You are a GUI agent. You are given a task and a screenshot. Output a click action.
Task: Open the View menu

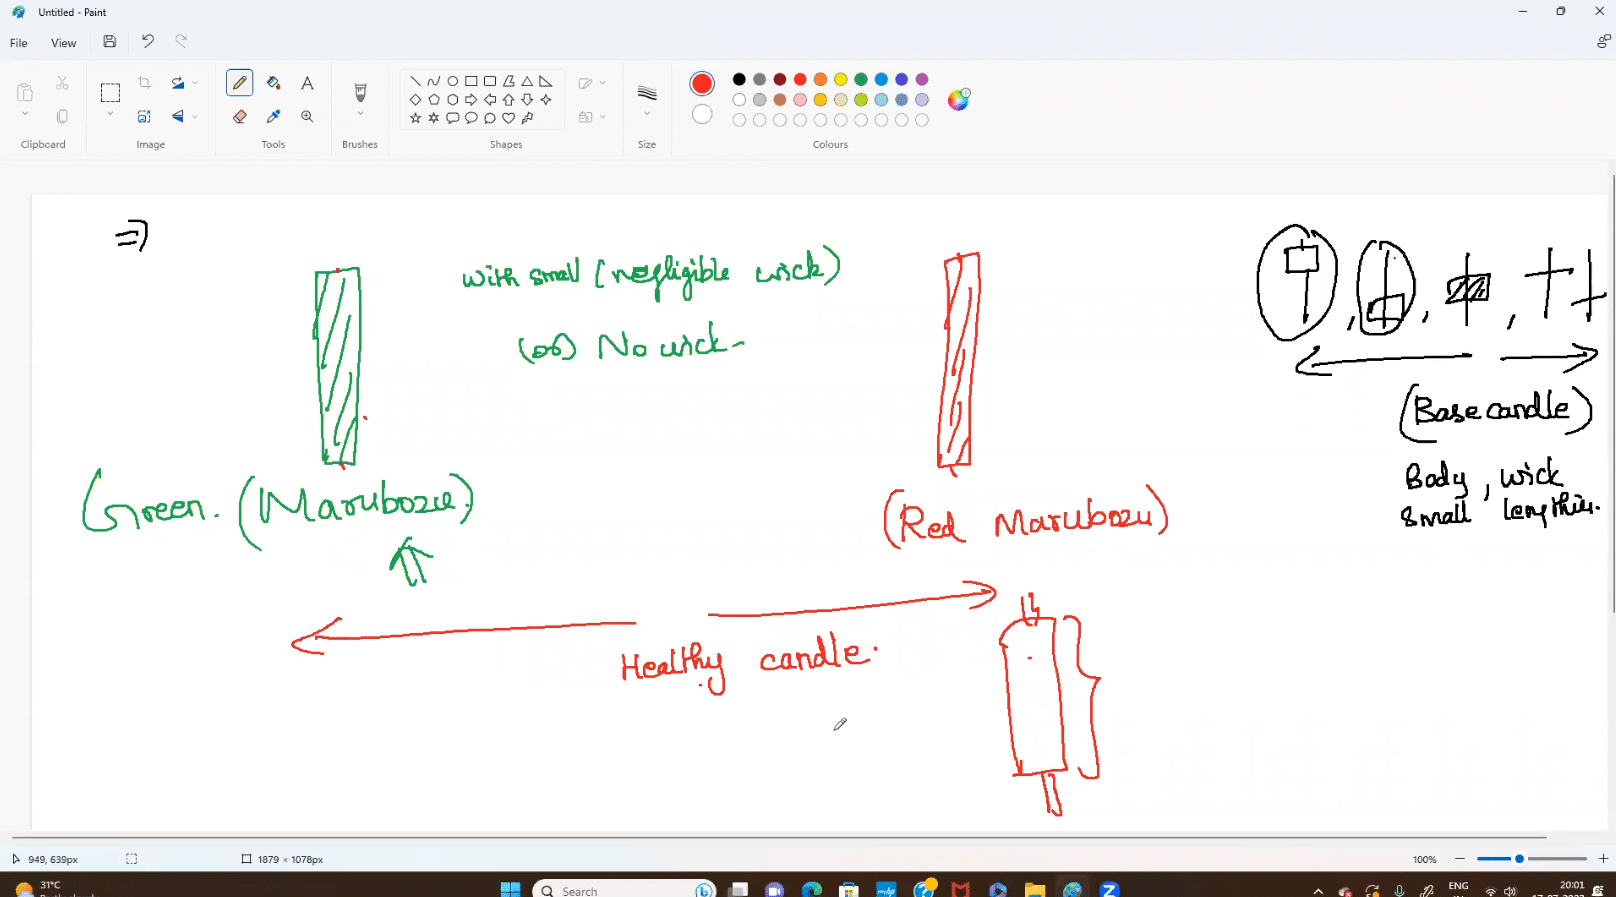coord(63,43)
